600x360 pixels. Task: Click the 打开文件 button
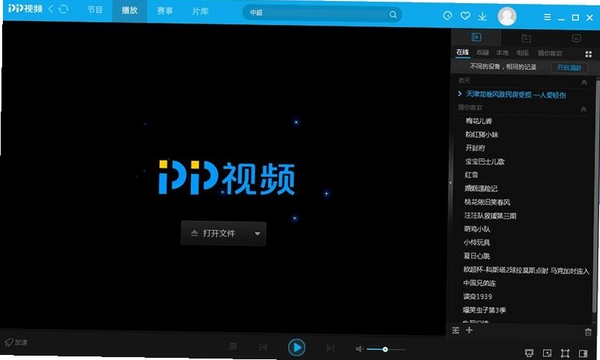click(x=214, y=233)
